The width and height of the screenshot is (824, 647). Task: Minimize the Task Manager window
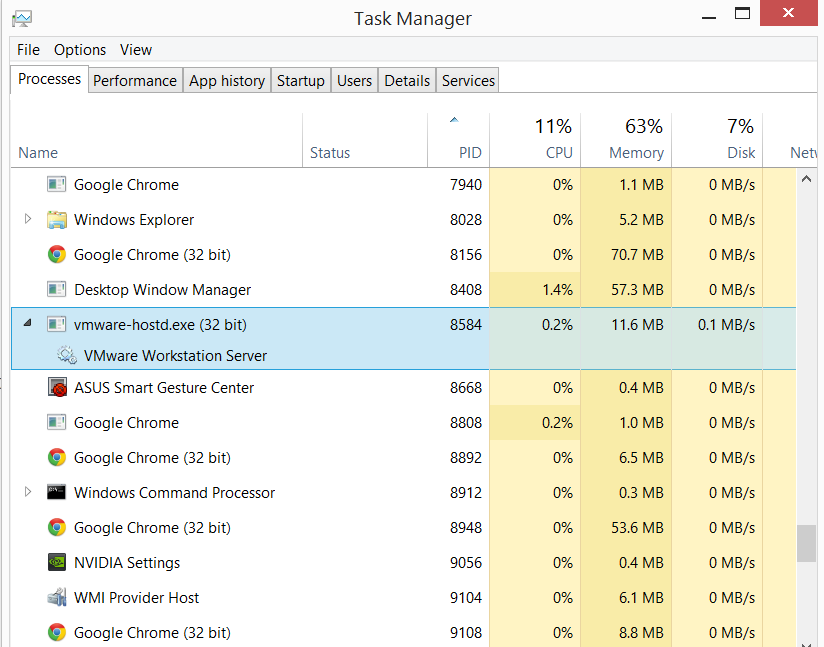pyautogui.click(x=709, y=17)
